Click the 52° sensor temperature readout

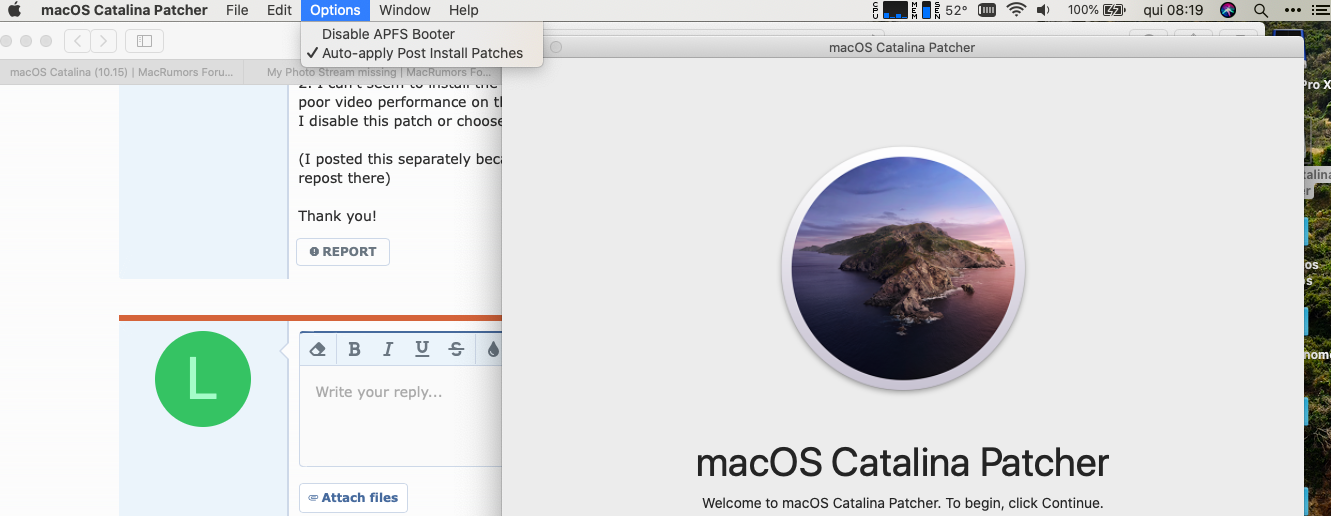pyautogui.click(x=956, y=10)
